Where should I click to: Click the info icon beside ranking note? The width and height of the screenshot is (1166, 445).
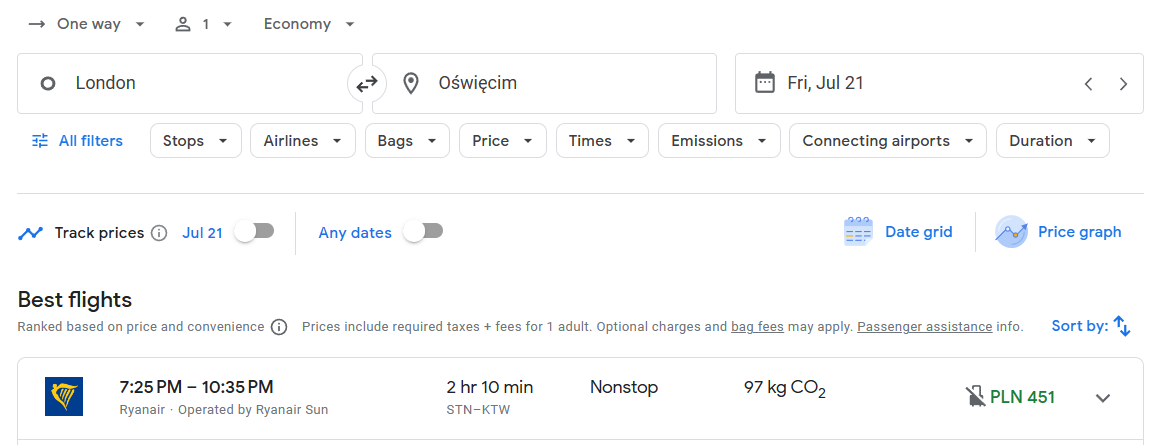coord(279,327)
